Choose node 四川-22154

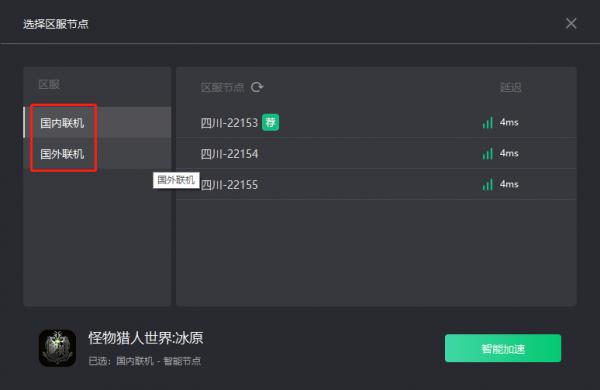[376, 153]
